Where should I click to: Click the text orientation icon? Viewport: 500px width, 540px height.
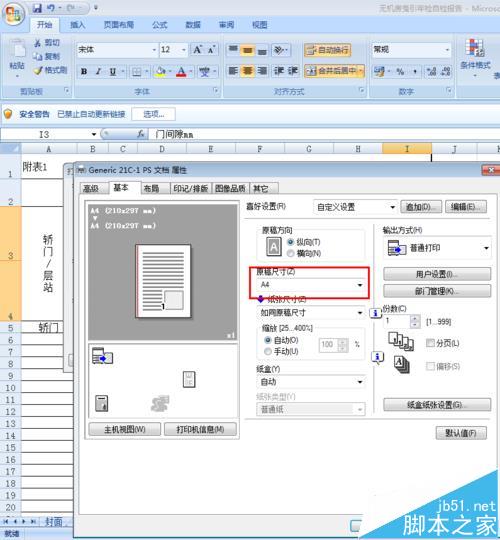tap(280, 50)
